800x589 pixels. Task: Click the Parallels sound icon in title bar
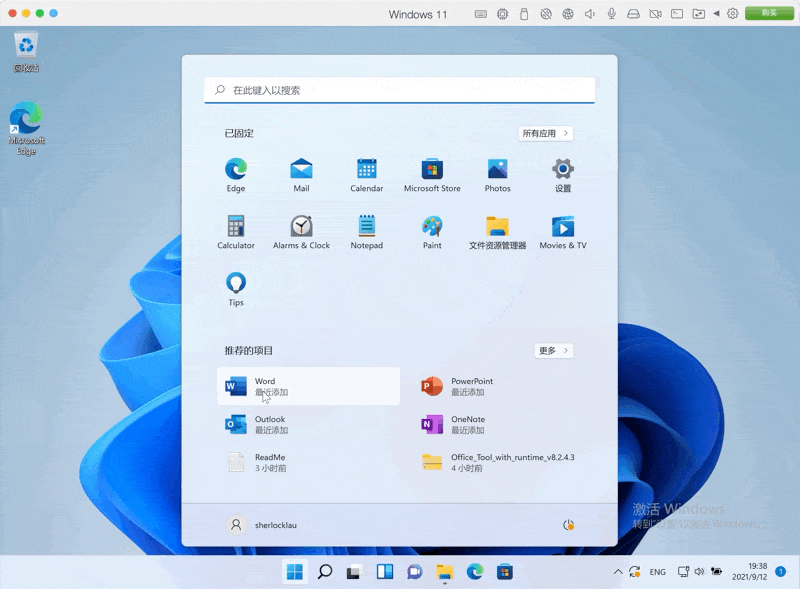coord(589,14)
